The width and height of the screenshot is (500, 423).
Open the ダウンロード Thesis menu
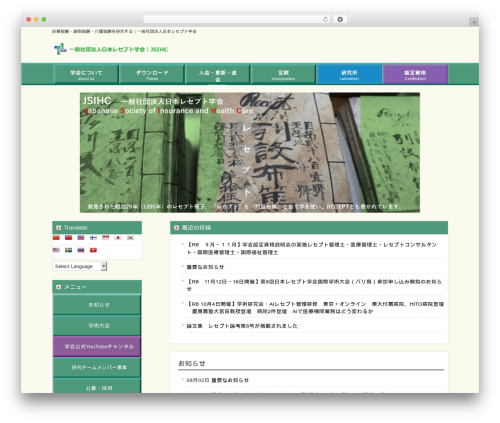[x=152, y=74]
